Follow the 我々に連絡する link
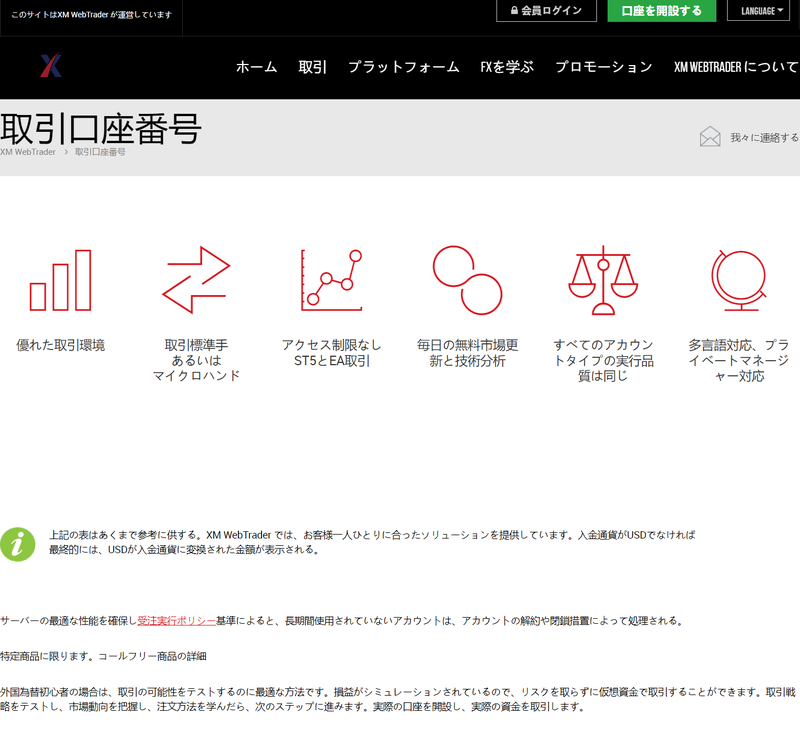The image size is (800, 736). point(764,137)
